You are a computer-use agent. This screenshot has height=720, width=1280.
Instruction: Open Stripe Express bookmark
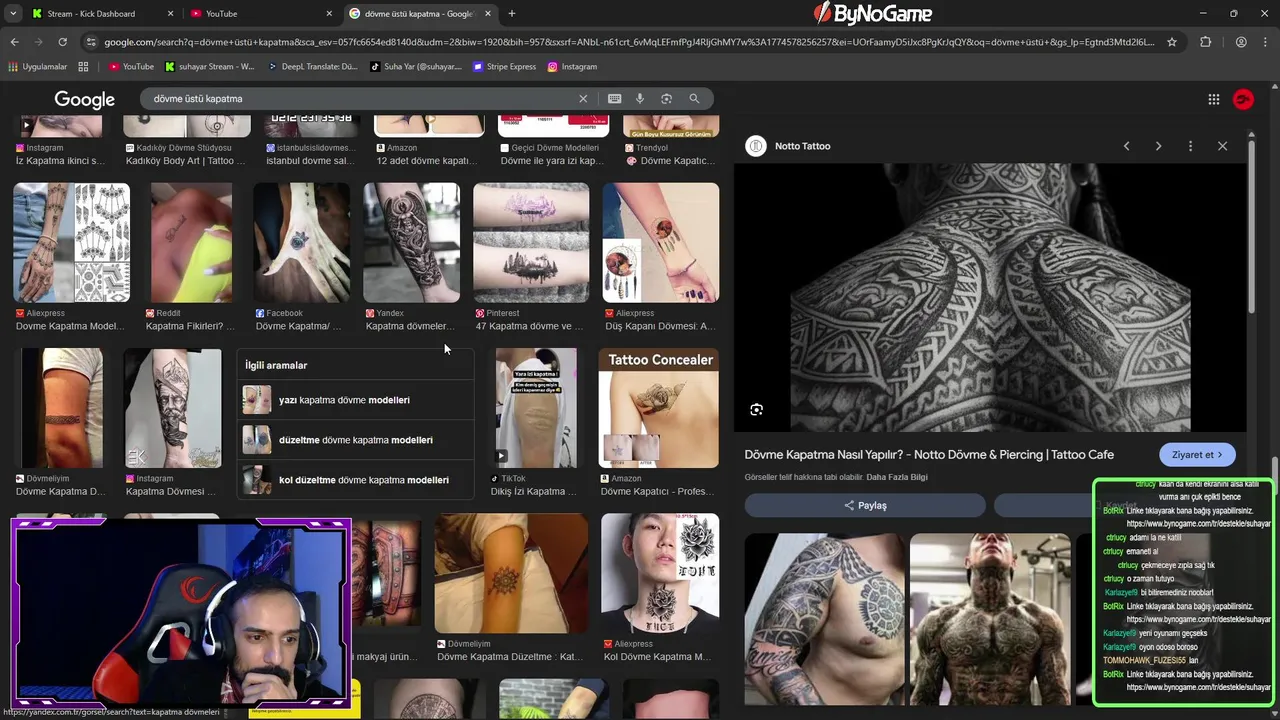505,67
